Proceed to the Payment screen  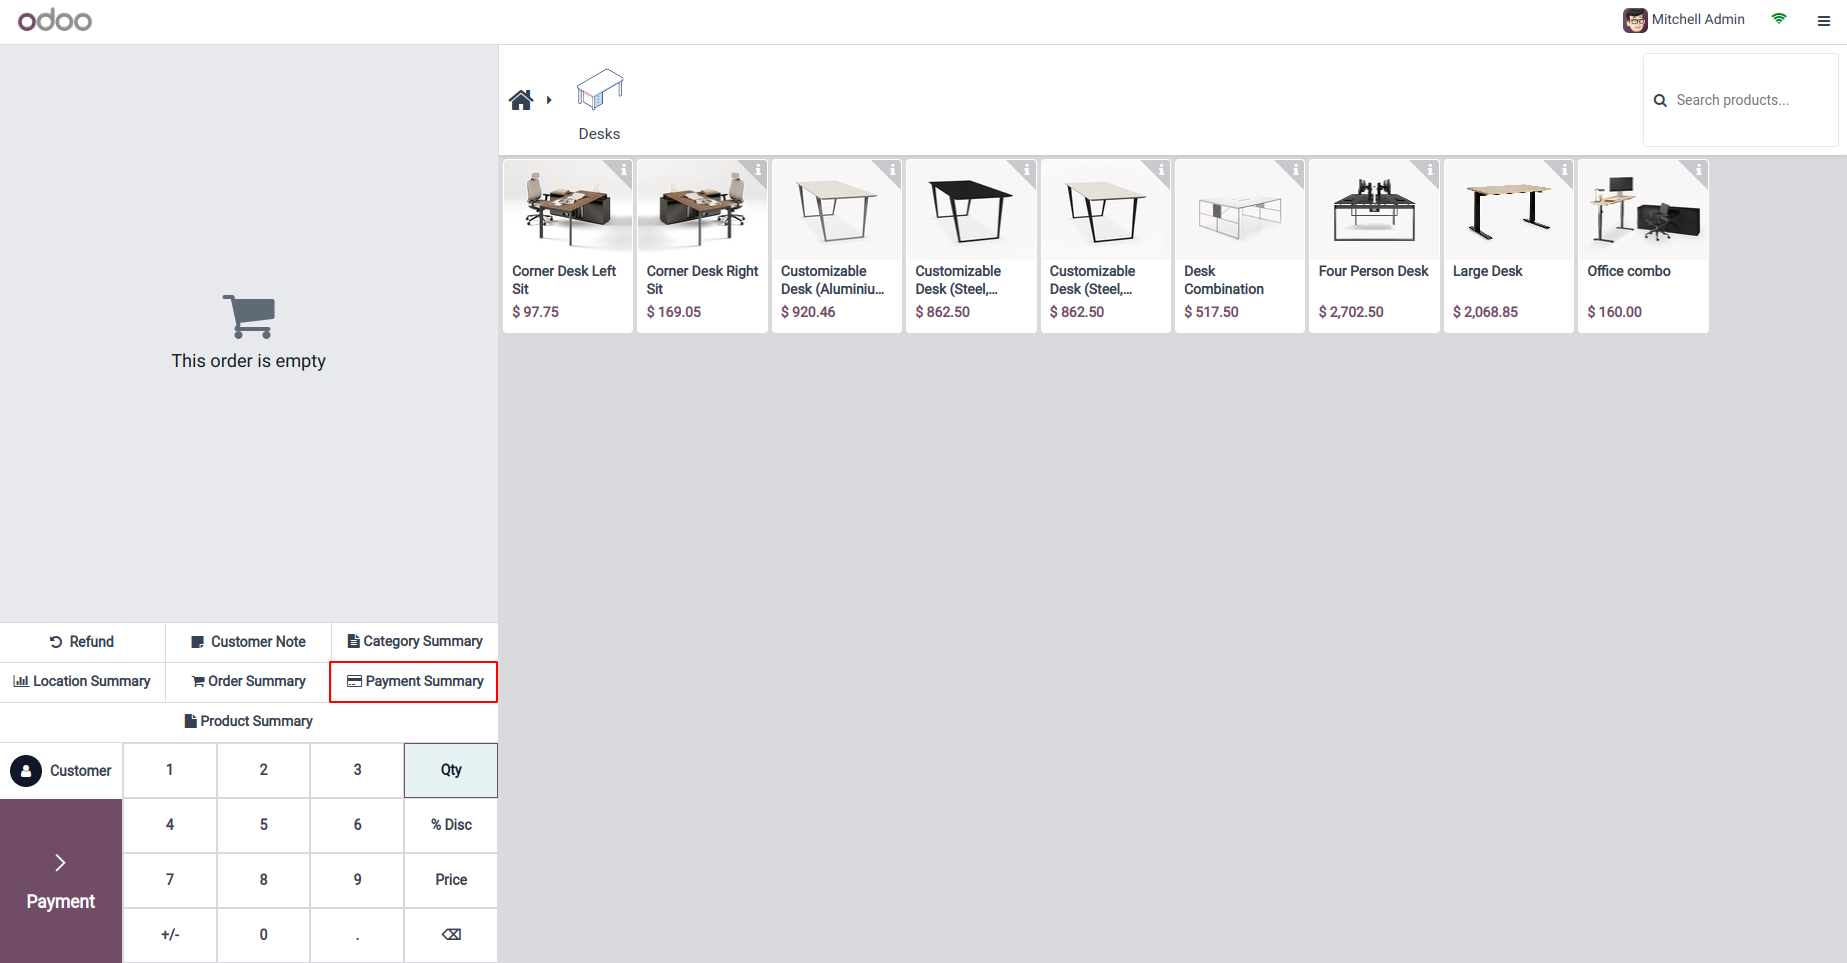61,881
